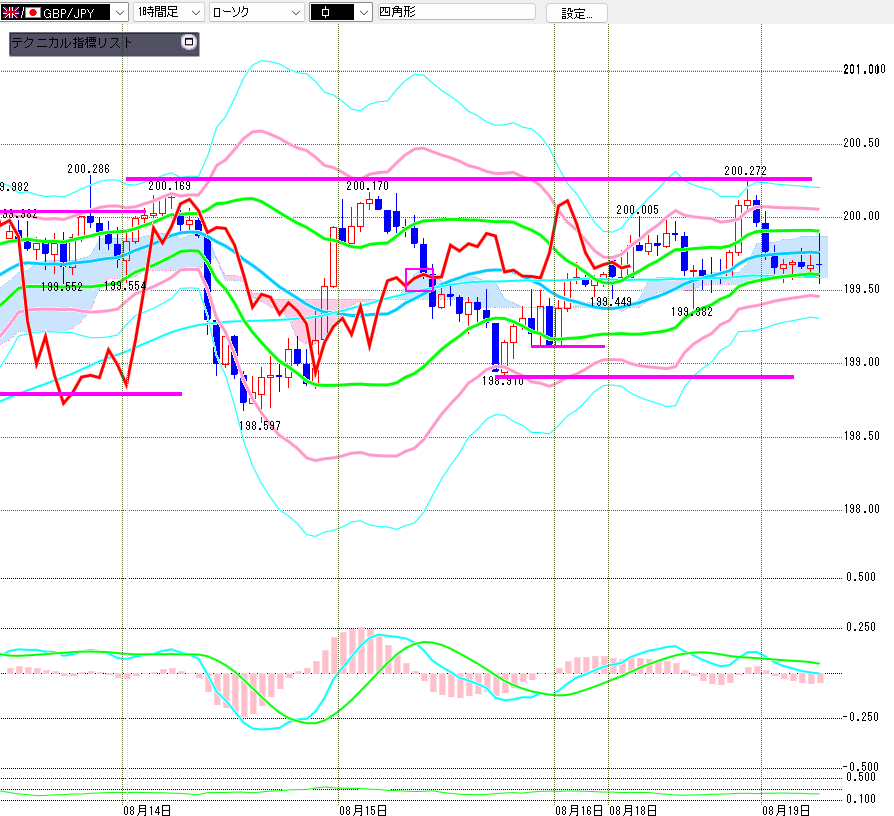
Task: Click the 08月16日 date label
Action: pyautogui.click(x=579, y=810)
